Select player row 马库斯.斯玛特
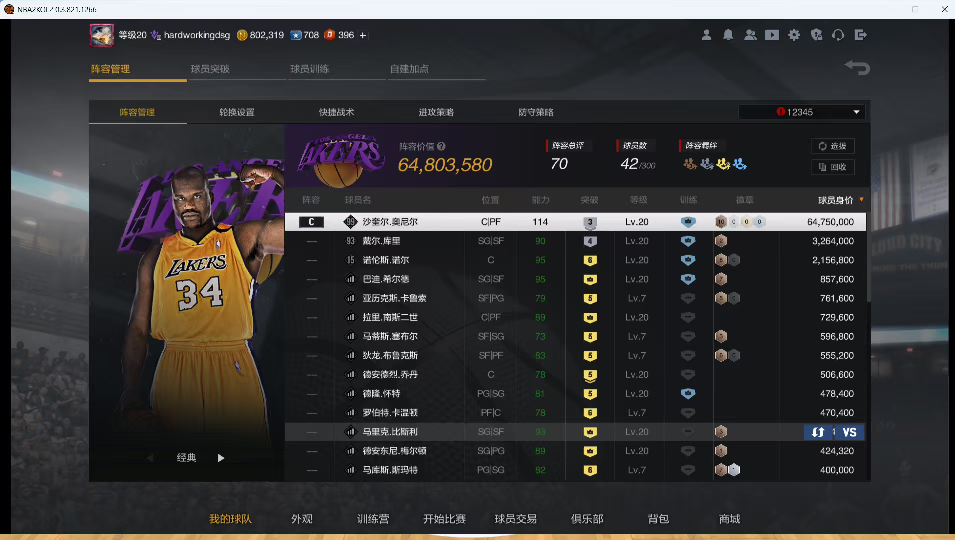The image size is (955, 540). click(x=575, y=470)
